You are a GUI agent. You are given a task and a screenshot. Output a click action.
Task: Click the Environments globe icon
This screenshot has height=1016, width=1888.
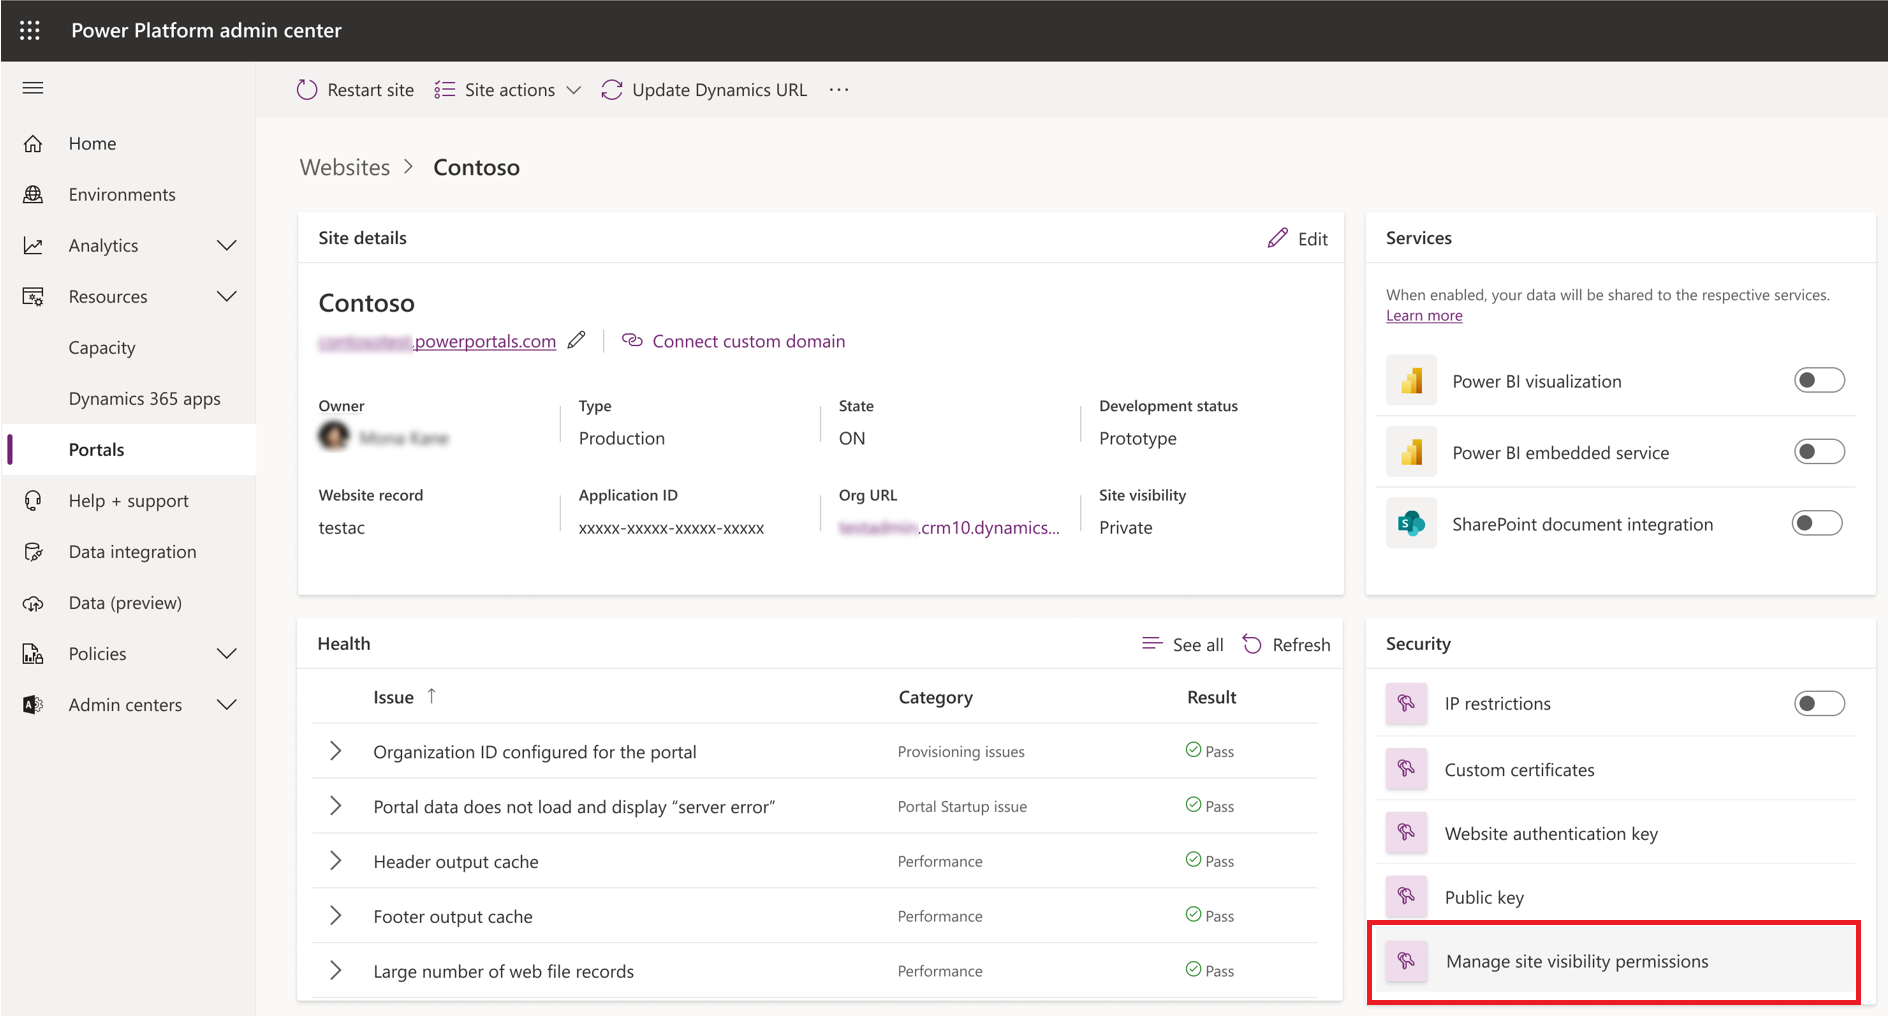click(33, 195)
